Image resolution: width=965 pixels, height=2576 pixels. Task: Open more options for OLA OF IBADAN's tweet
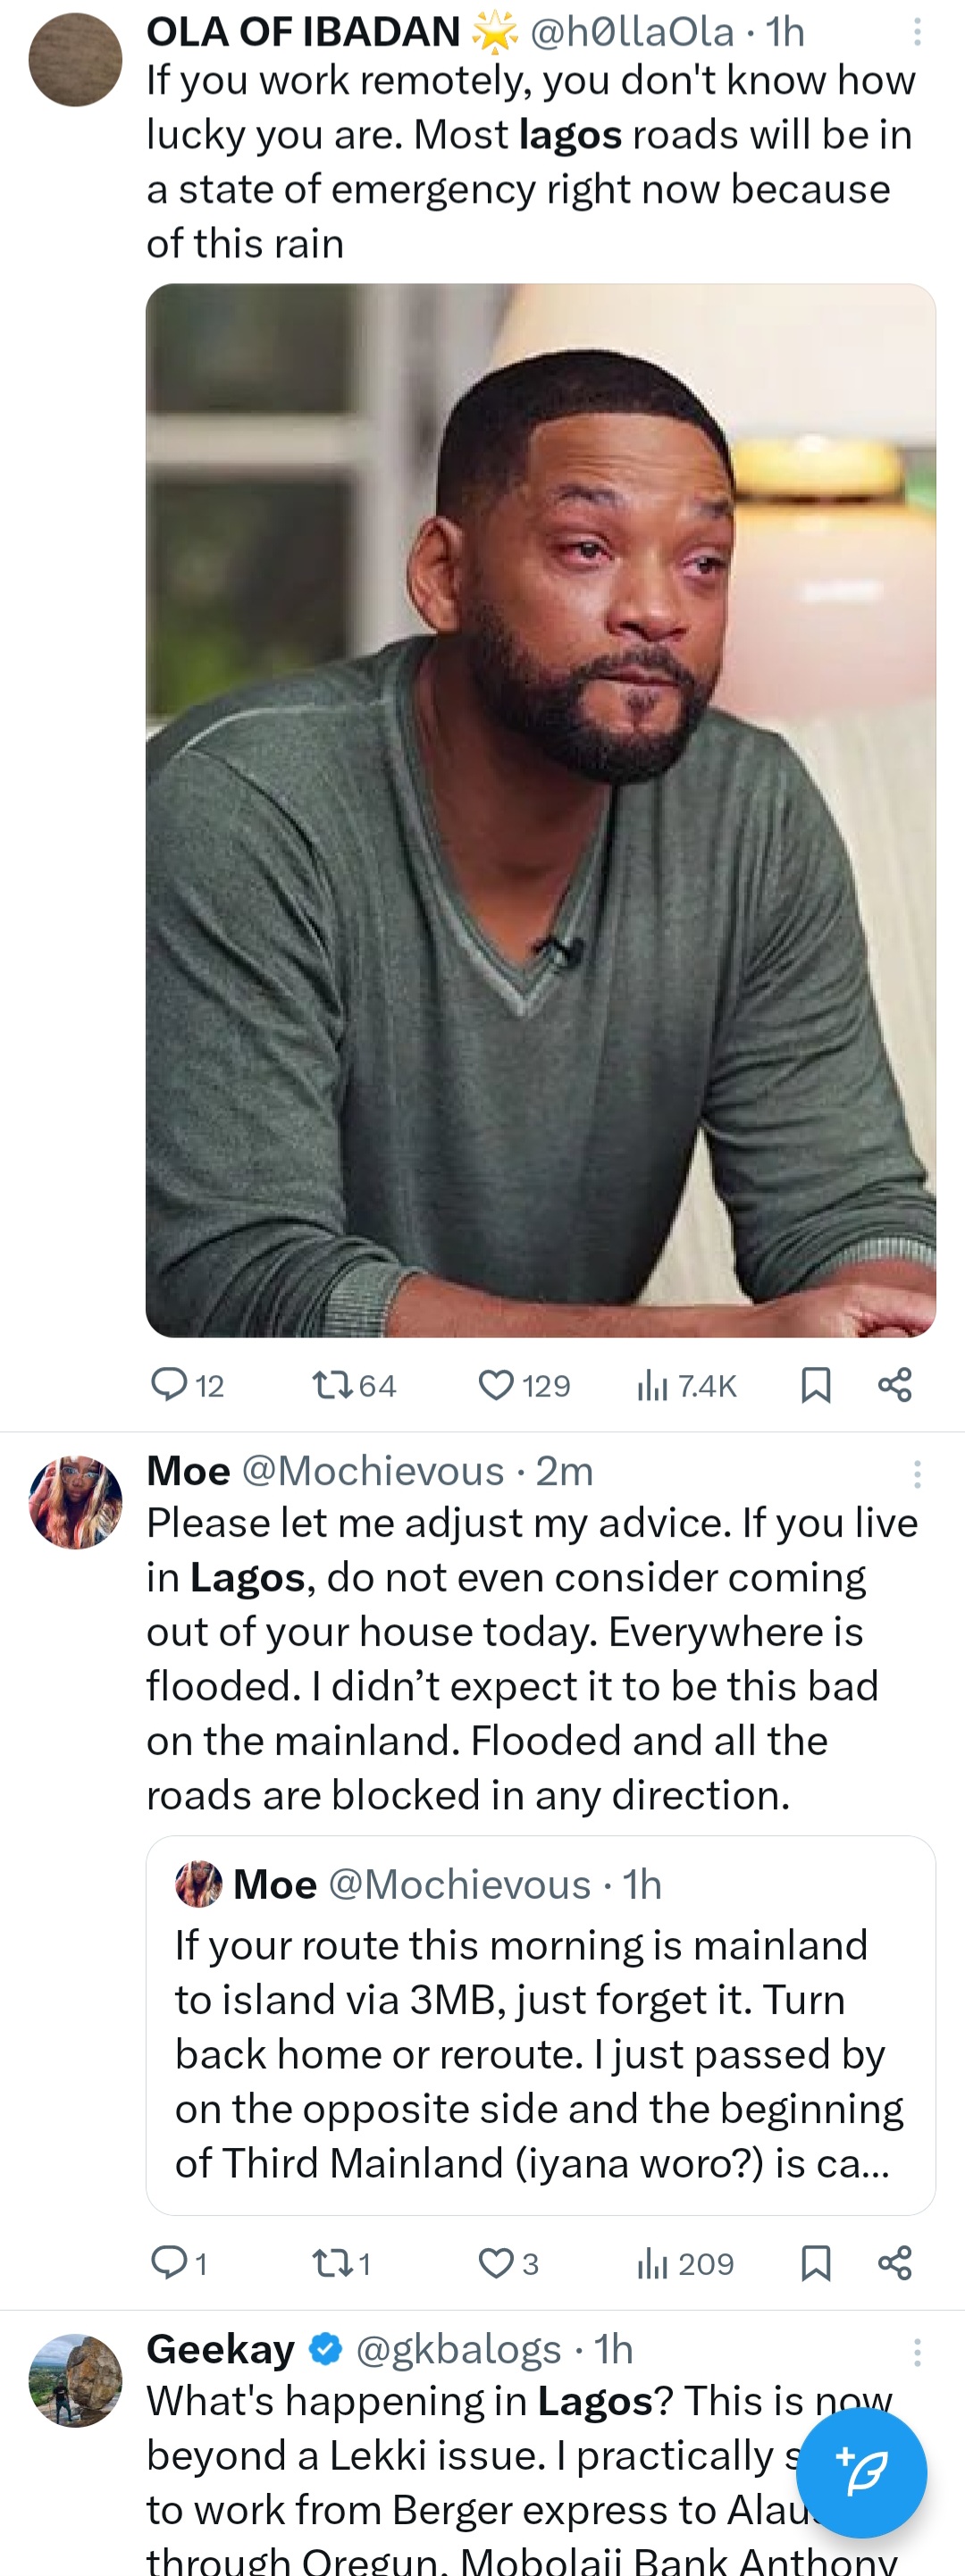916,33
